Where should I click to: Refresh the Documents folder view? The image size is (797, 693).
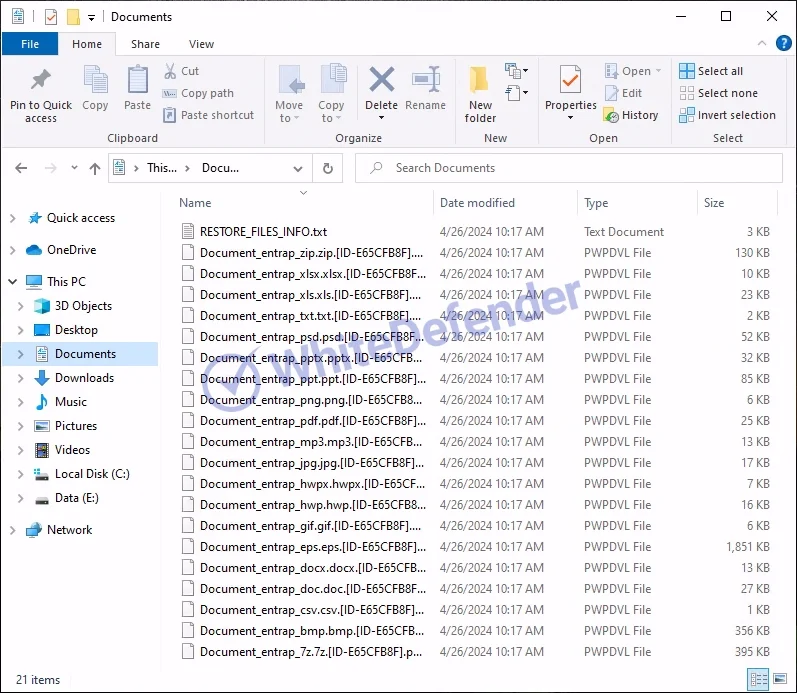pyautogui.click(x=327, y=168)
